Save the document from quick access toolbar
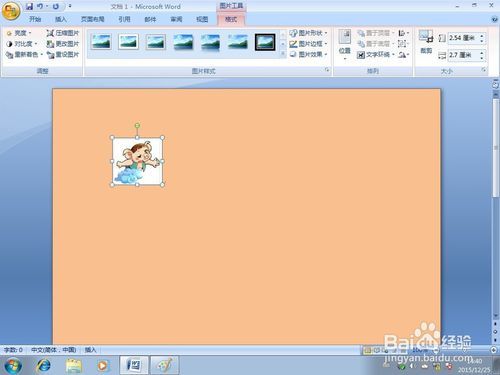Screen dimensions: 500x375 click(x=29, y=6)
